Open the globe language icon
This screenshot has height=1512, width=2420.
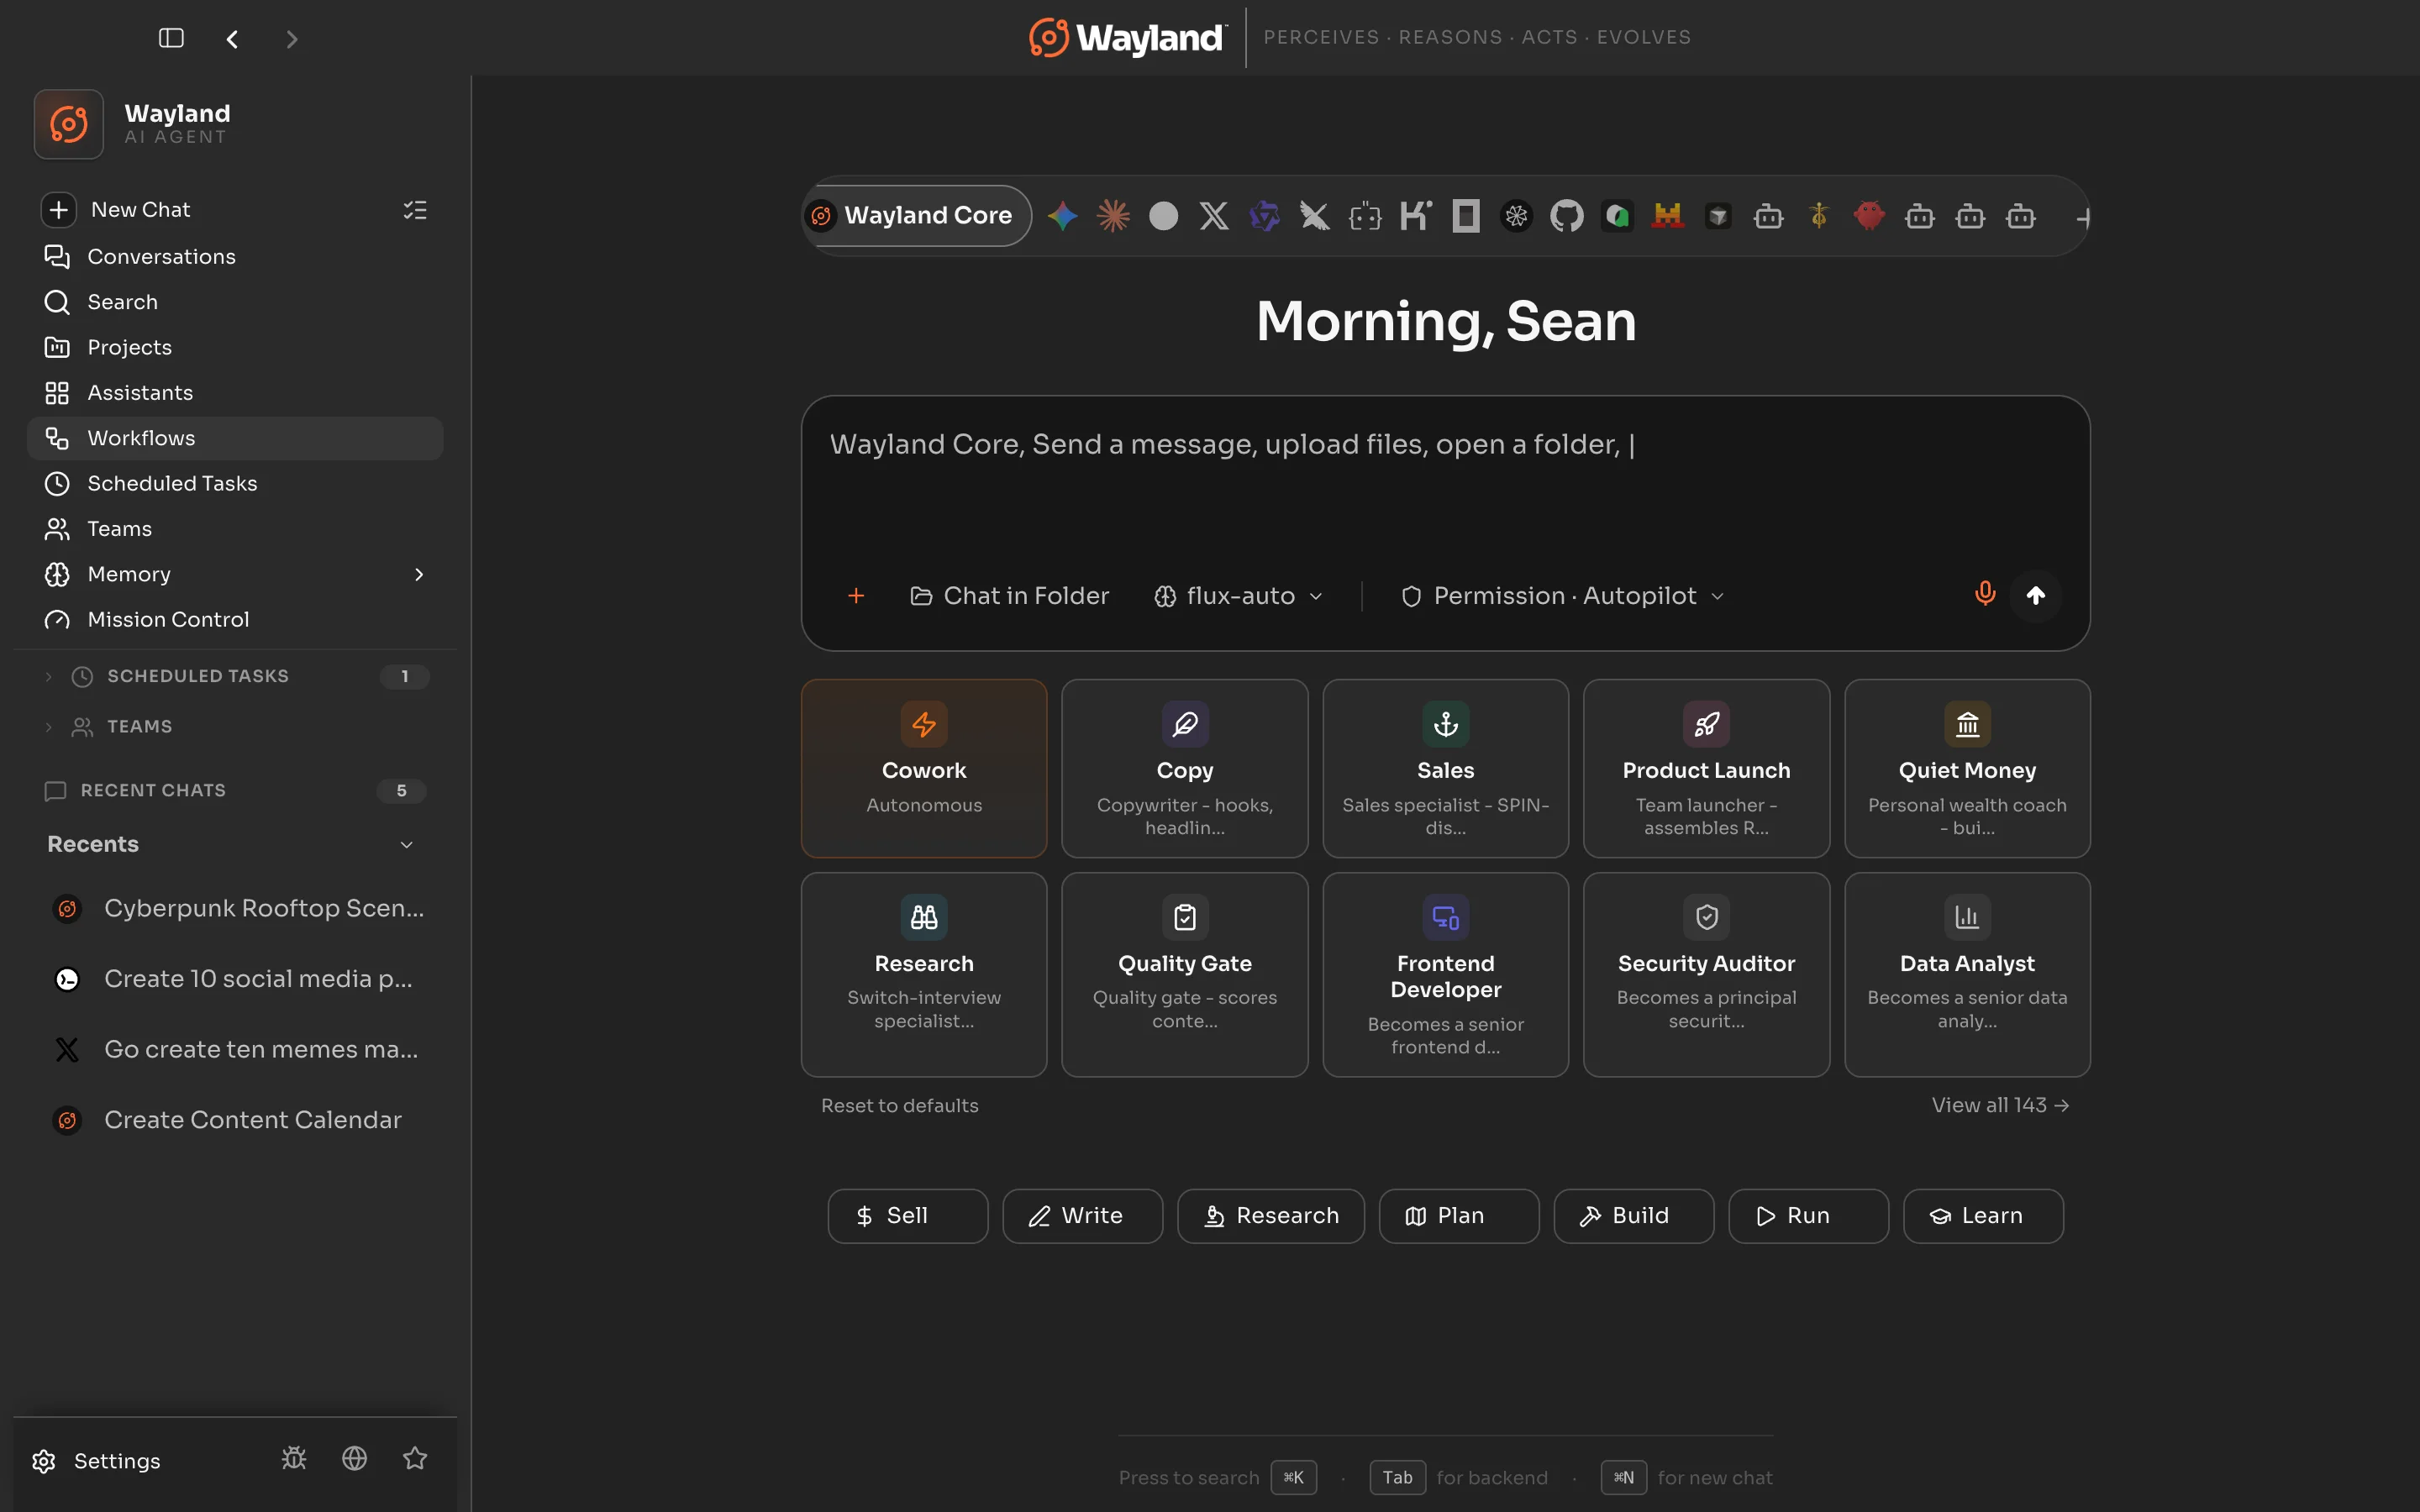pos(354,1459)
